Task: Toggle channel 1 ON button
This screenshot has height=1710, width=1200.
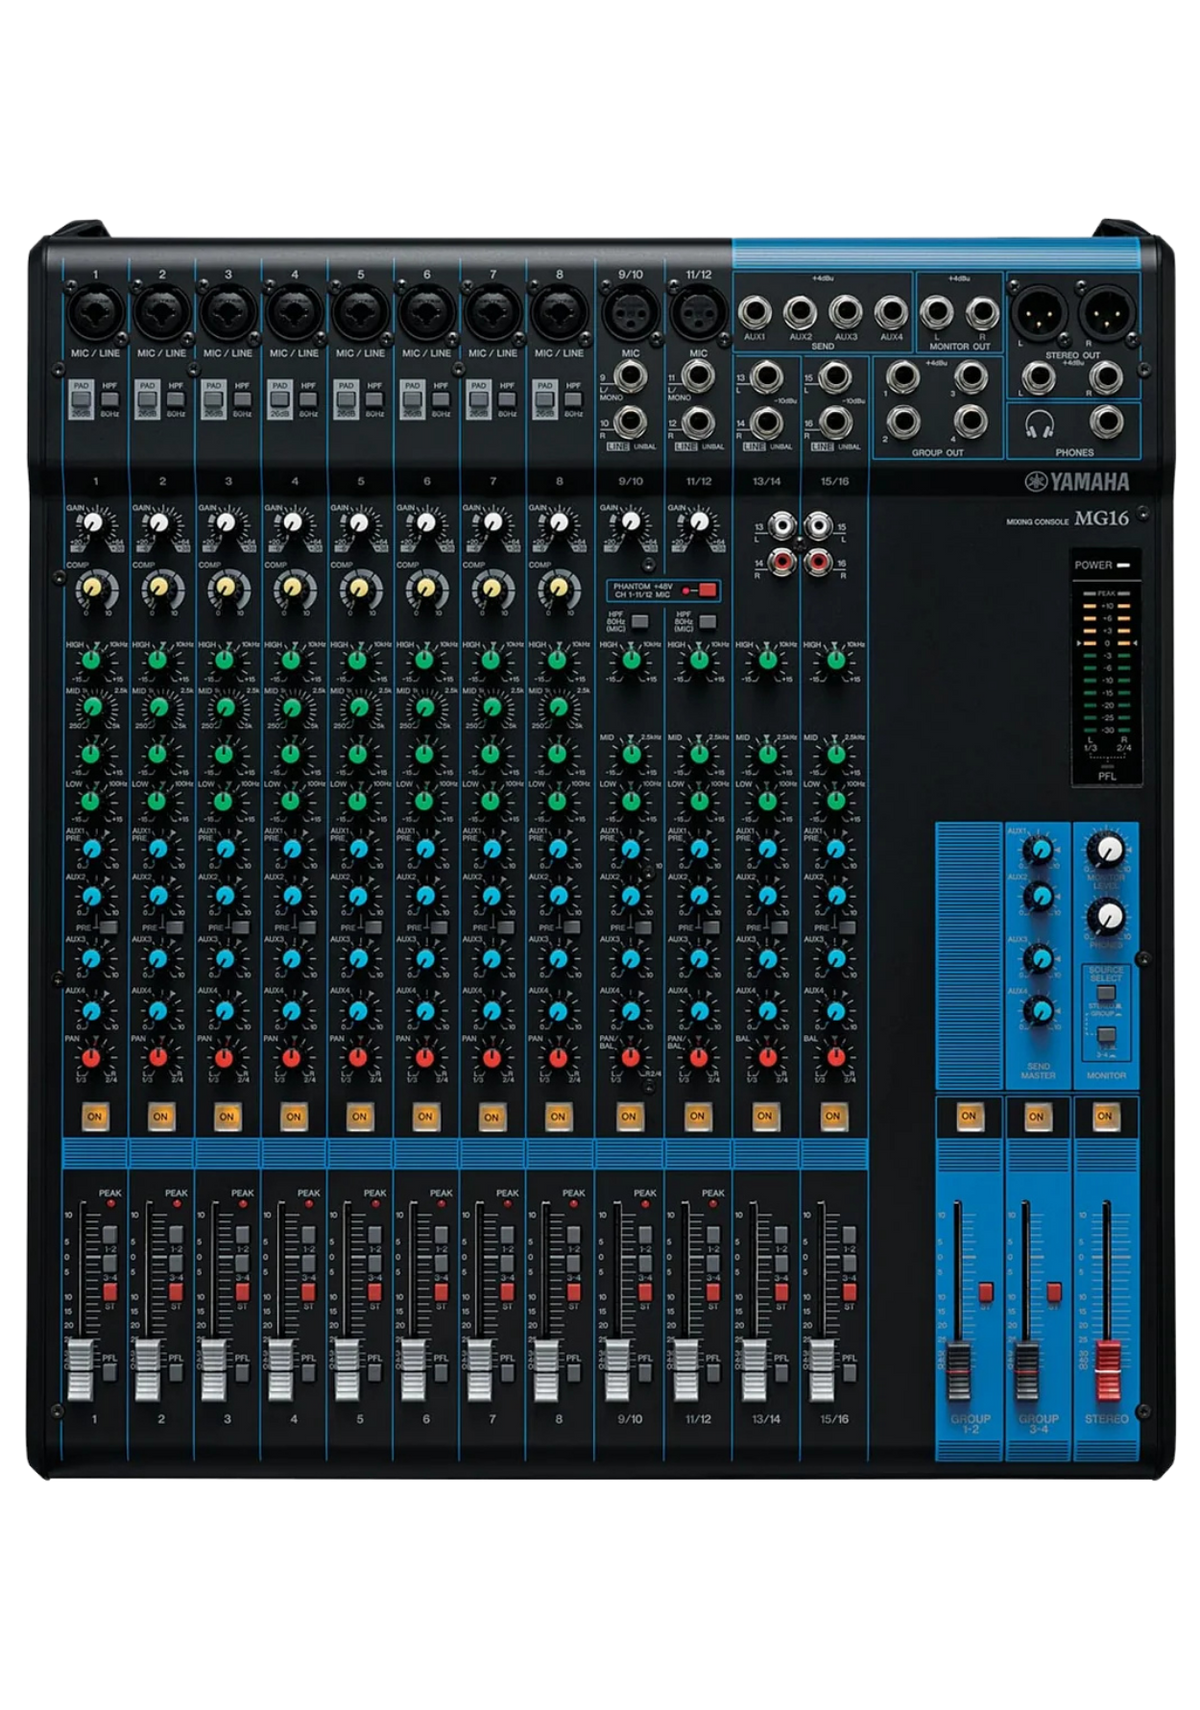Action: [x=94, y=1116]
